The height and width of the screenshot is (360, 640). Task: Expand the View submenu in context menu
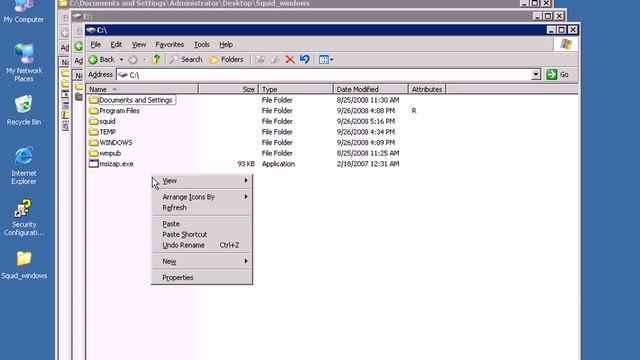click(x=202, y=180)
